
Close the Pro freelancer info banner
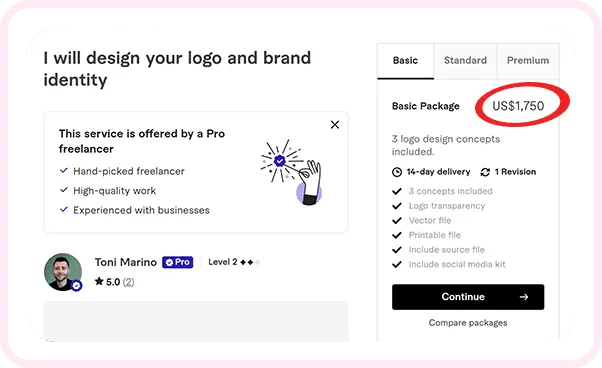pos(335,125)
